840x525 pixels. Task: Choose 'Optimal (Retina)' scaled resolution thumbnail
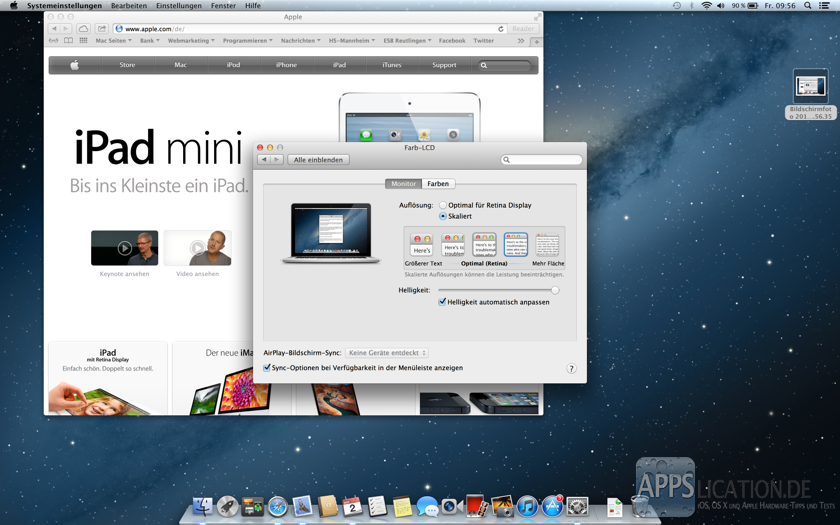pyautogui.click(x=484, y=245)
